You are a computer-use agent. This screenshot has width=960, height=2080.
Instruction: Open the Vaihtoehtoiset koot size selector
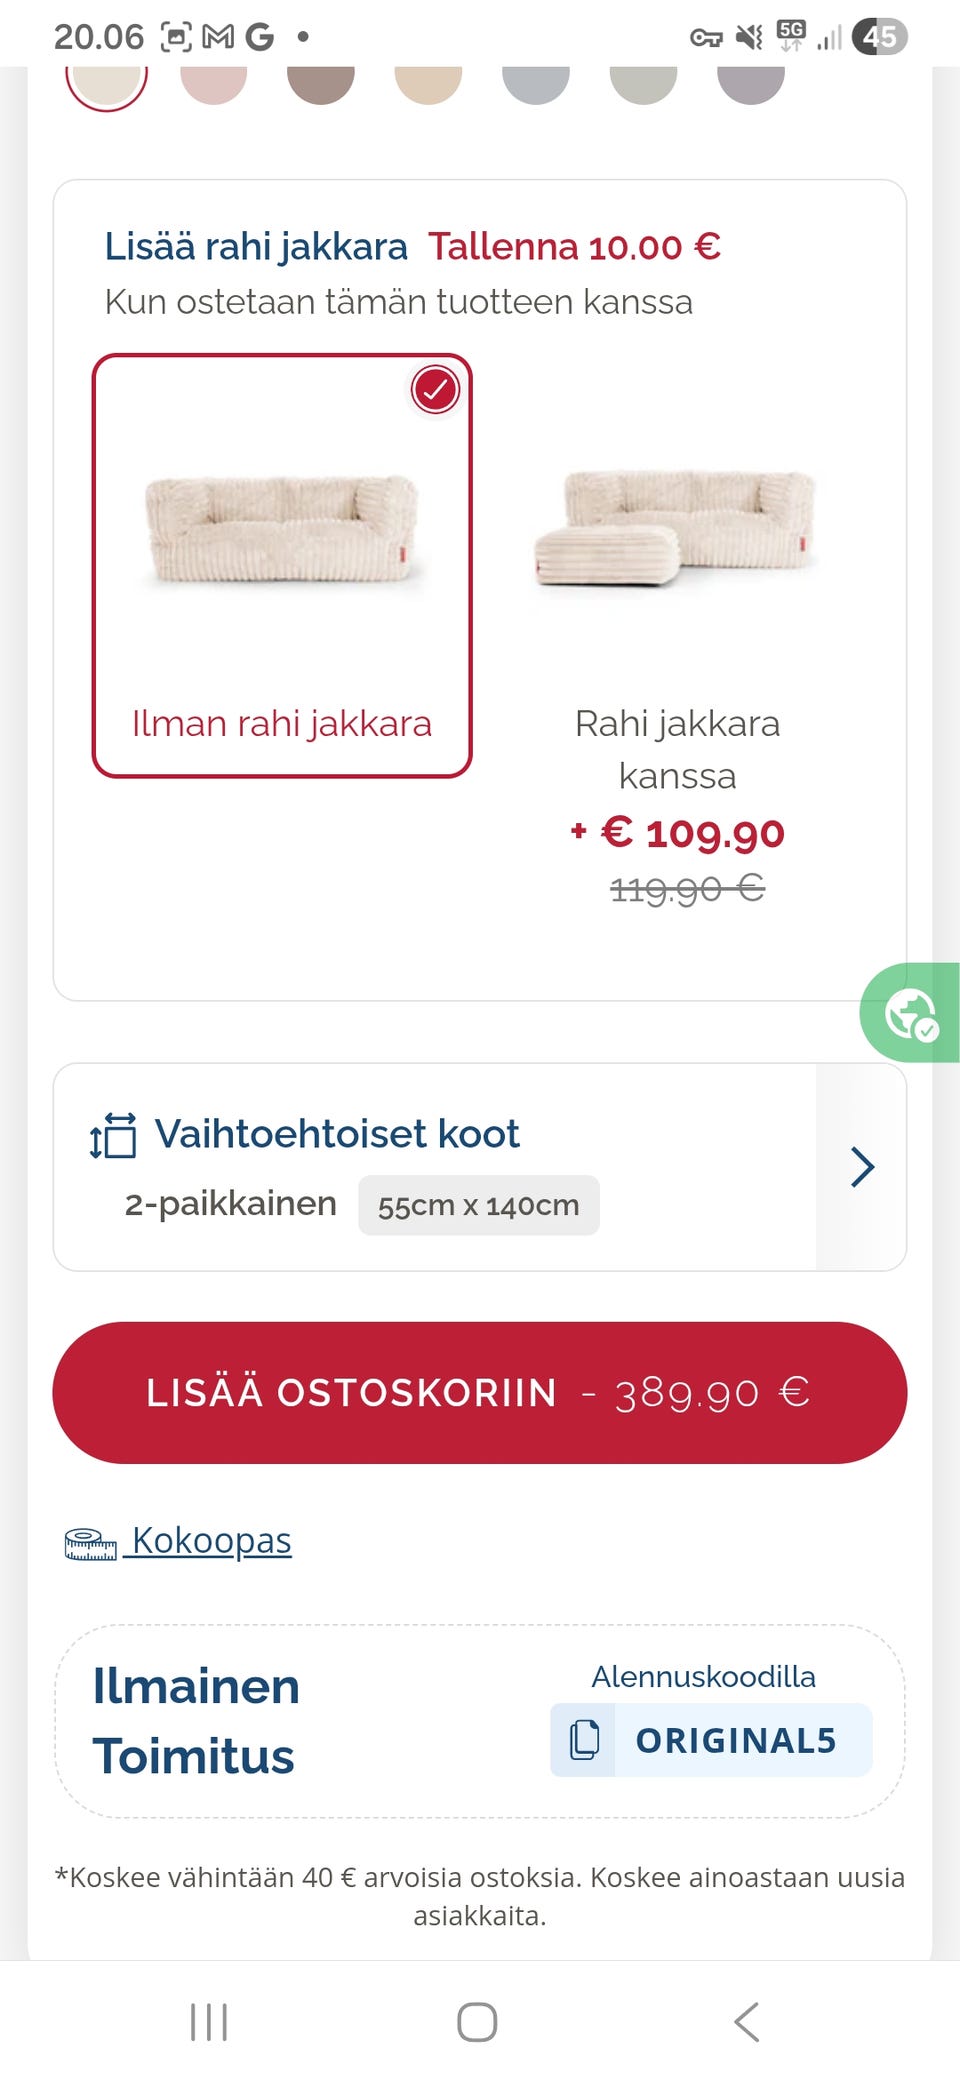tap(337, 1135)
